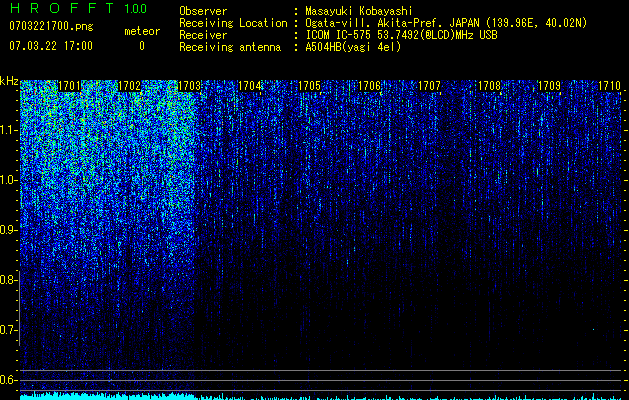This screenshot has height=400, width=629.
Task: Click the 0.9 frequency axis label
Action: 8,230
